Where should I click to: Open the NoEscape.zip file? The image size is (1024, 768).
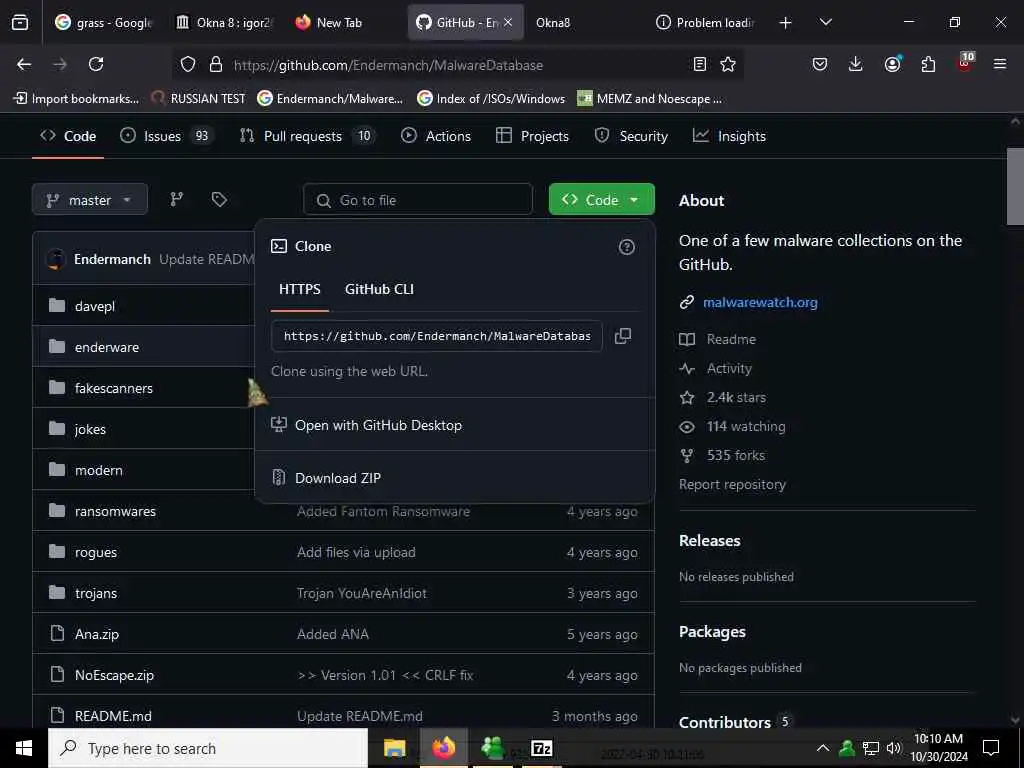(x=114, y=675)
